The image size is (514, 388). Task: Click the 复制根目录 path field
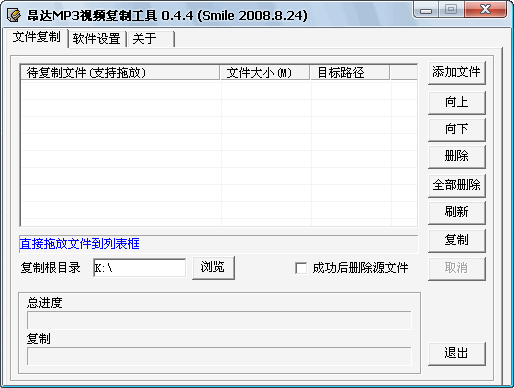139,268
